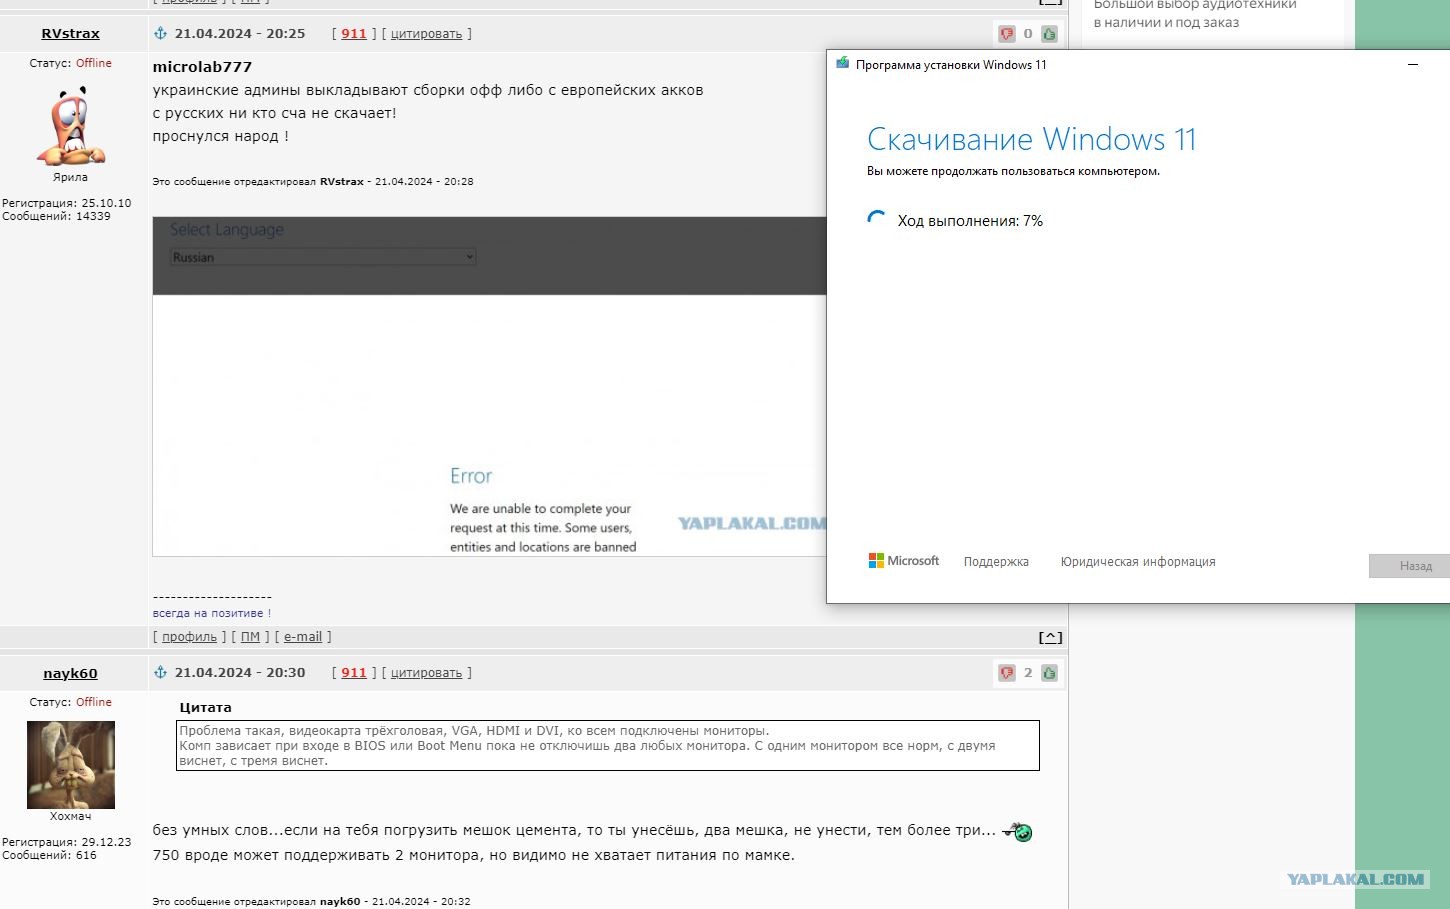Click the green smiley emoticon in nayk60's message
This screenshot has height=909, width=1450.
(1018, 831)
